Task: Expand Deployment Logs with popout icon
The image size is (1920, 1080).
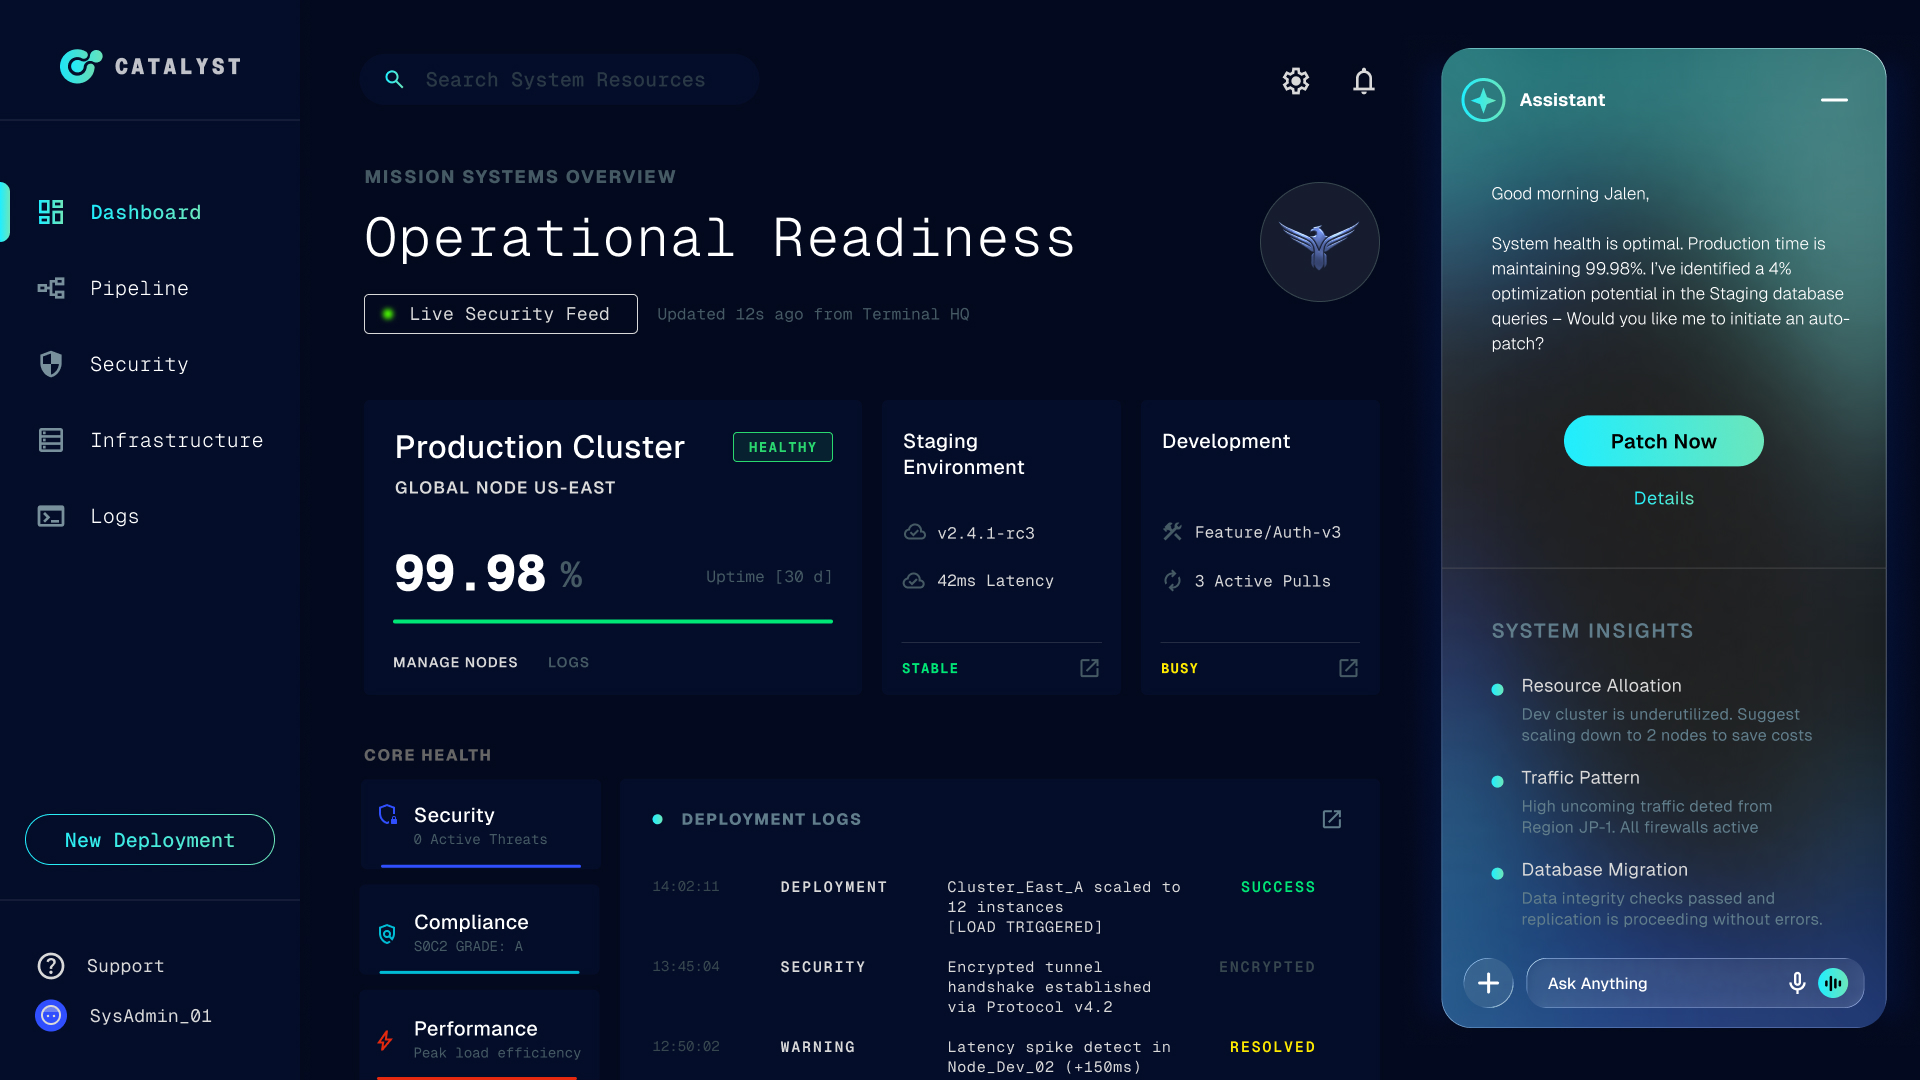Action: click(x=1331, y=819)
